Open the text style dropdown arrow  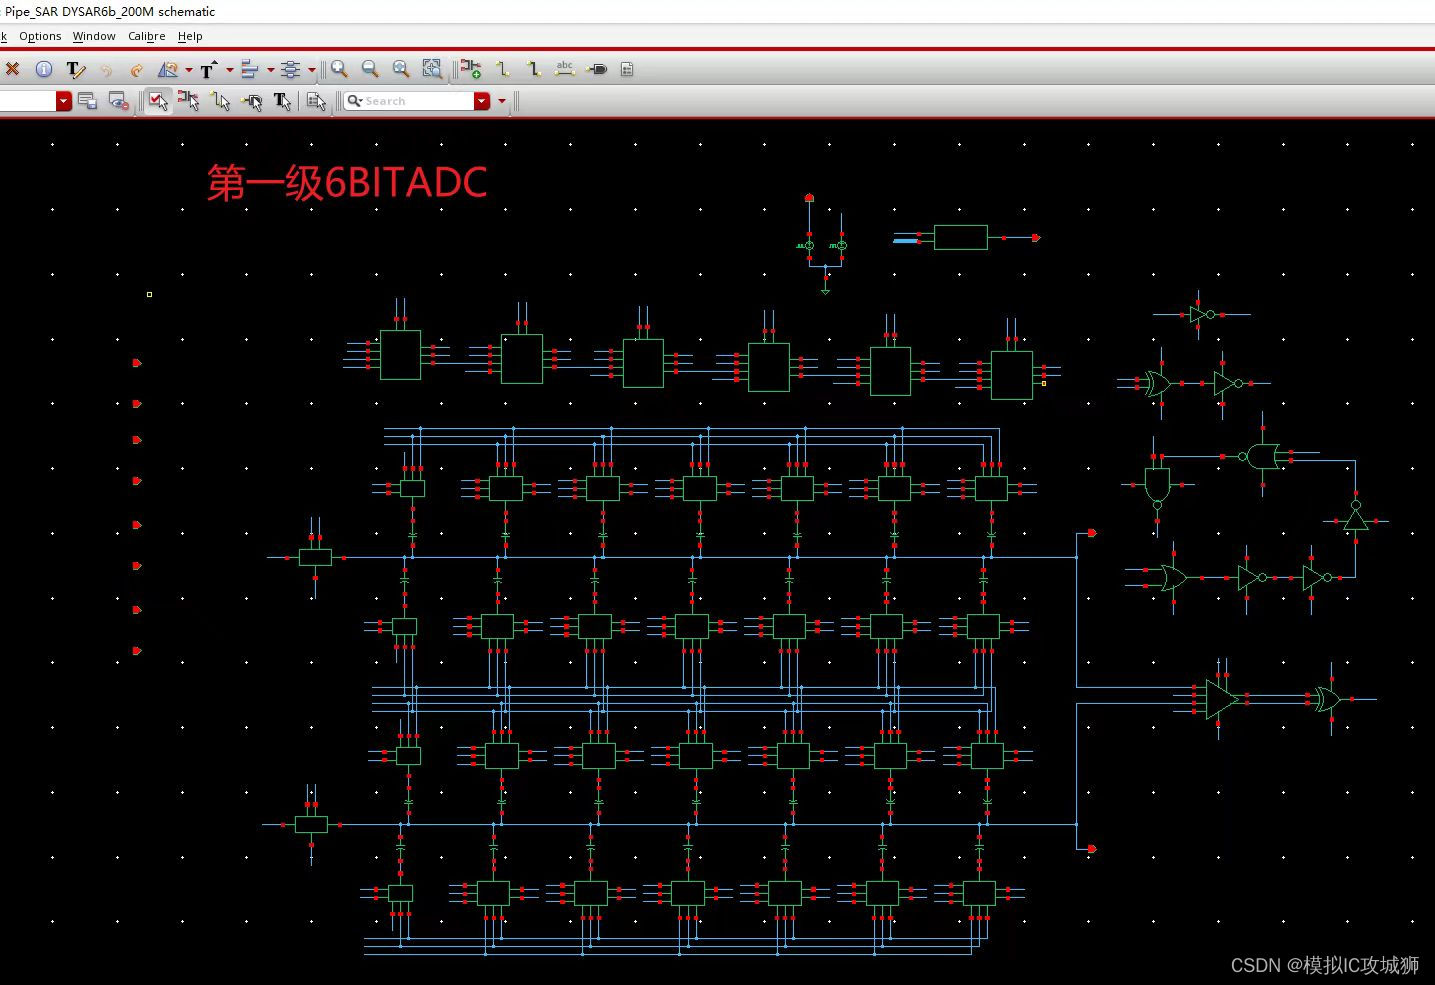[x=229, y=69]
